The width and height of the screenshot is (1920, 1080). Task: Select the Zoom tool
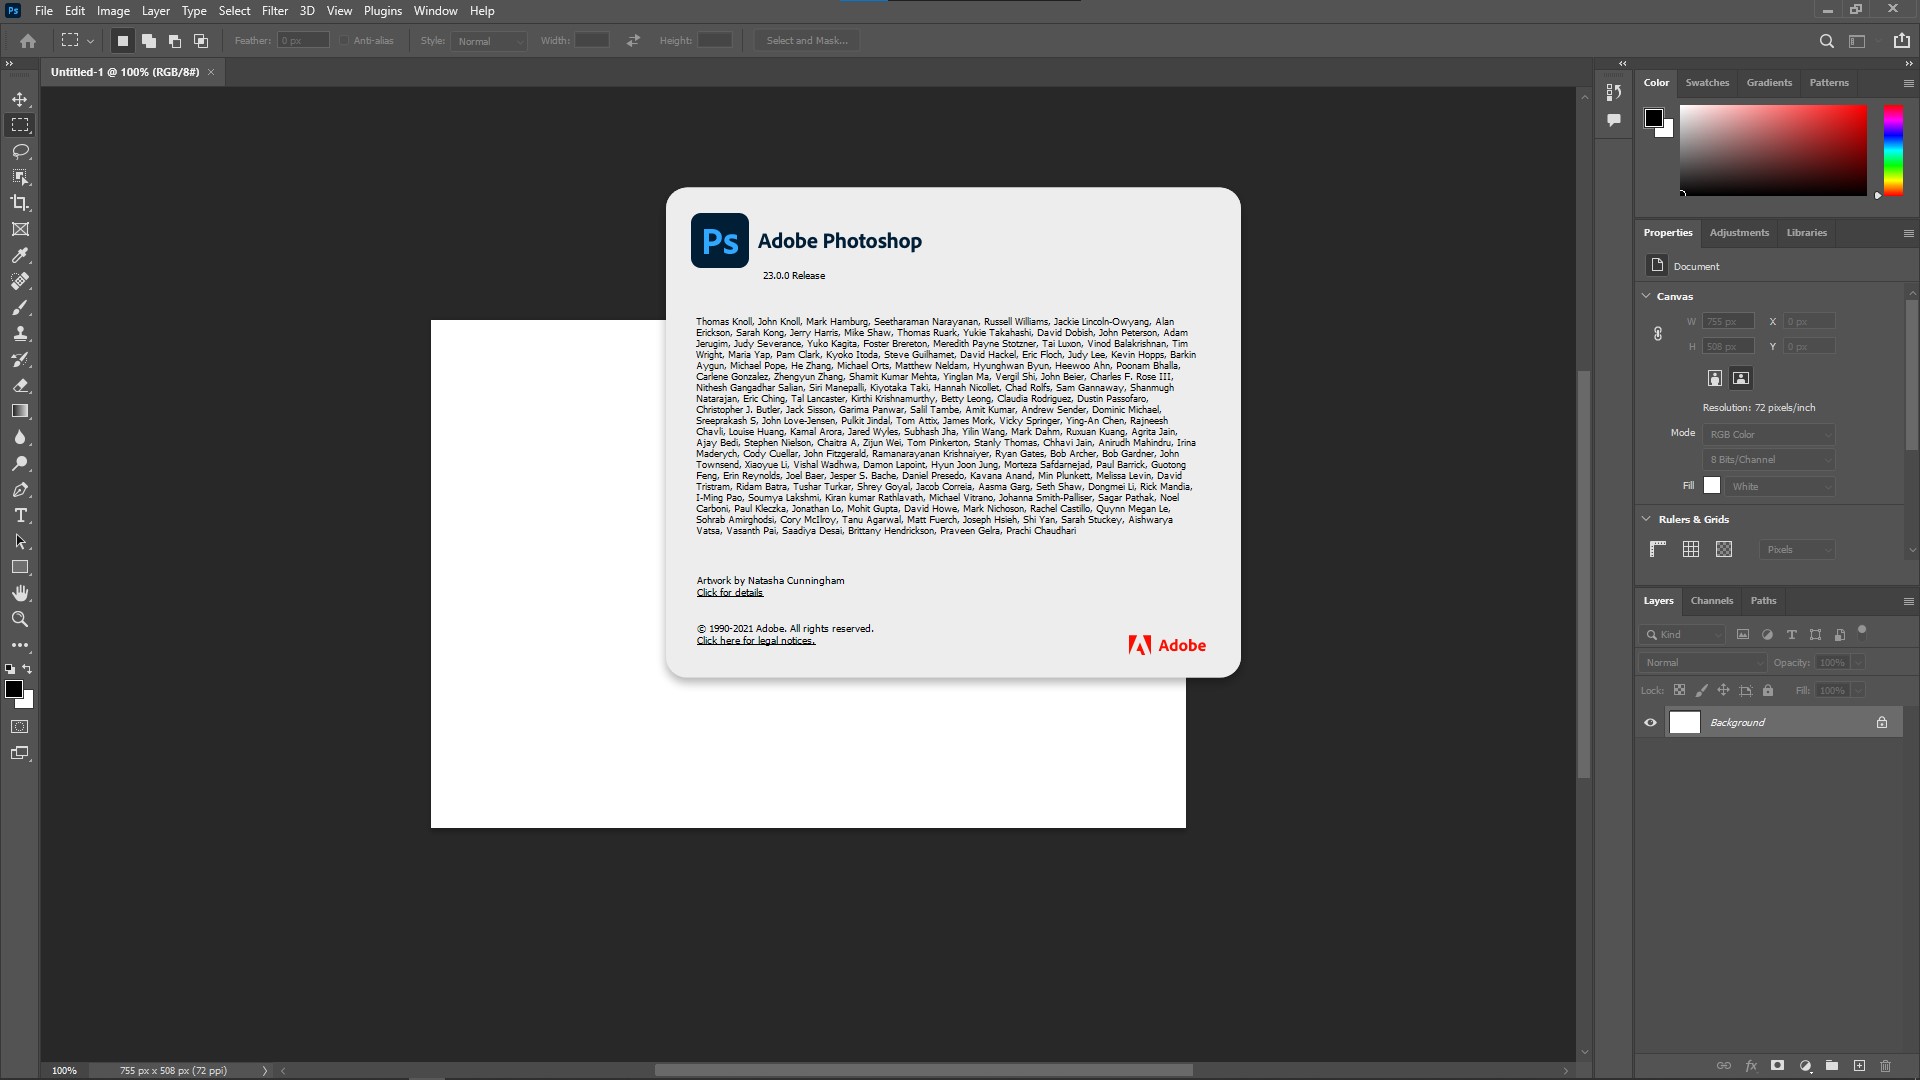click(x=20, y=620)
